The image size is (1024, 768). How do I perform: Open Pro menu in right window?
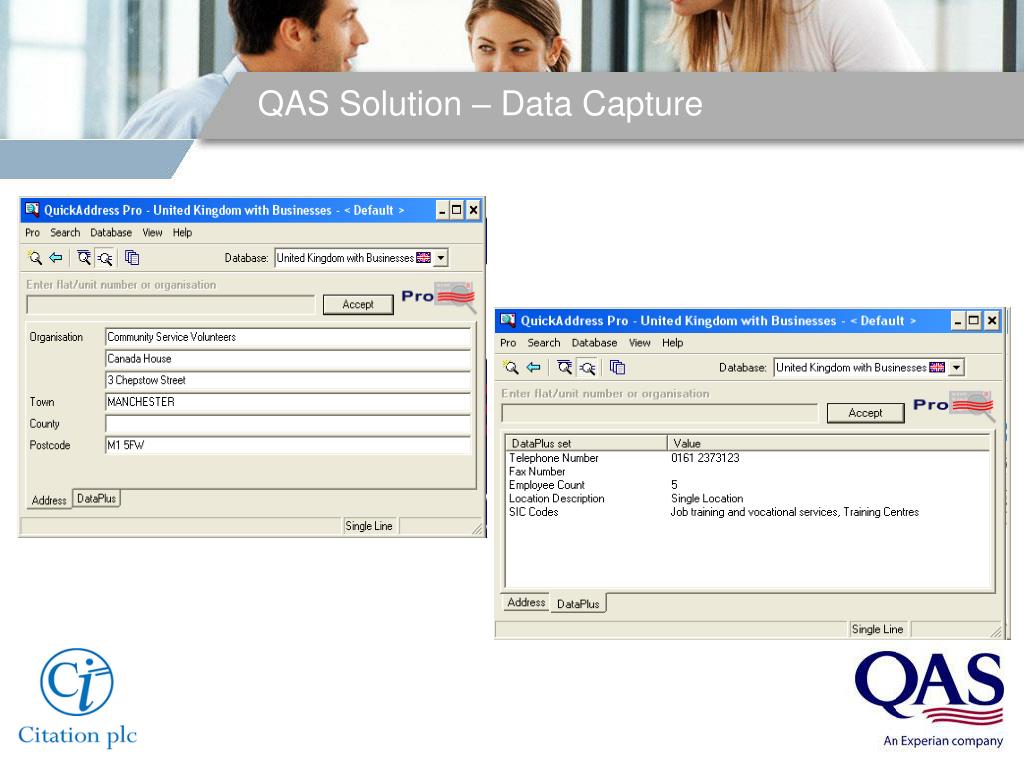508,343
